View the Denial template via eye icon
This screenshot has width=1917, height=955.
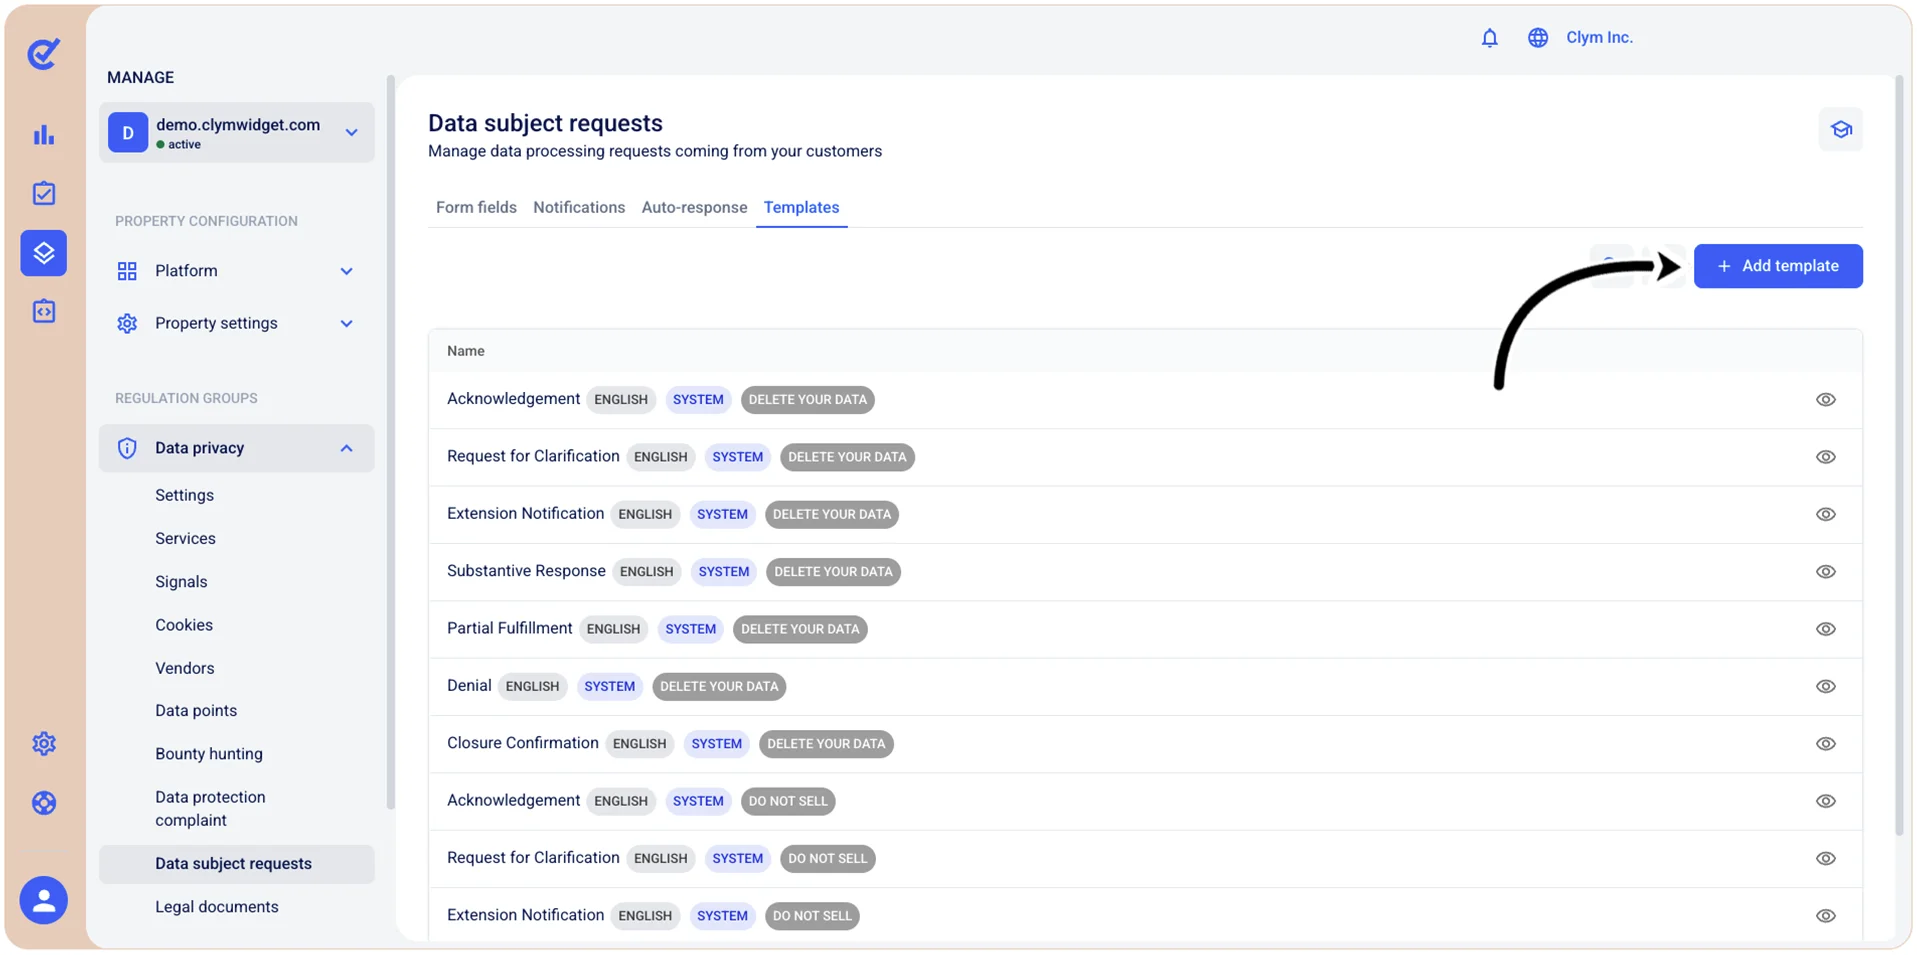pyautogui.click(x=1825, y=687)
